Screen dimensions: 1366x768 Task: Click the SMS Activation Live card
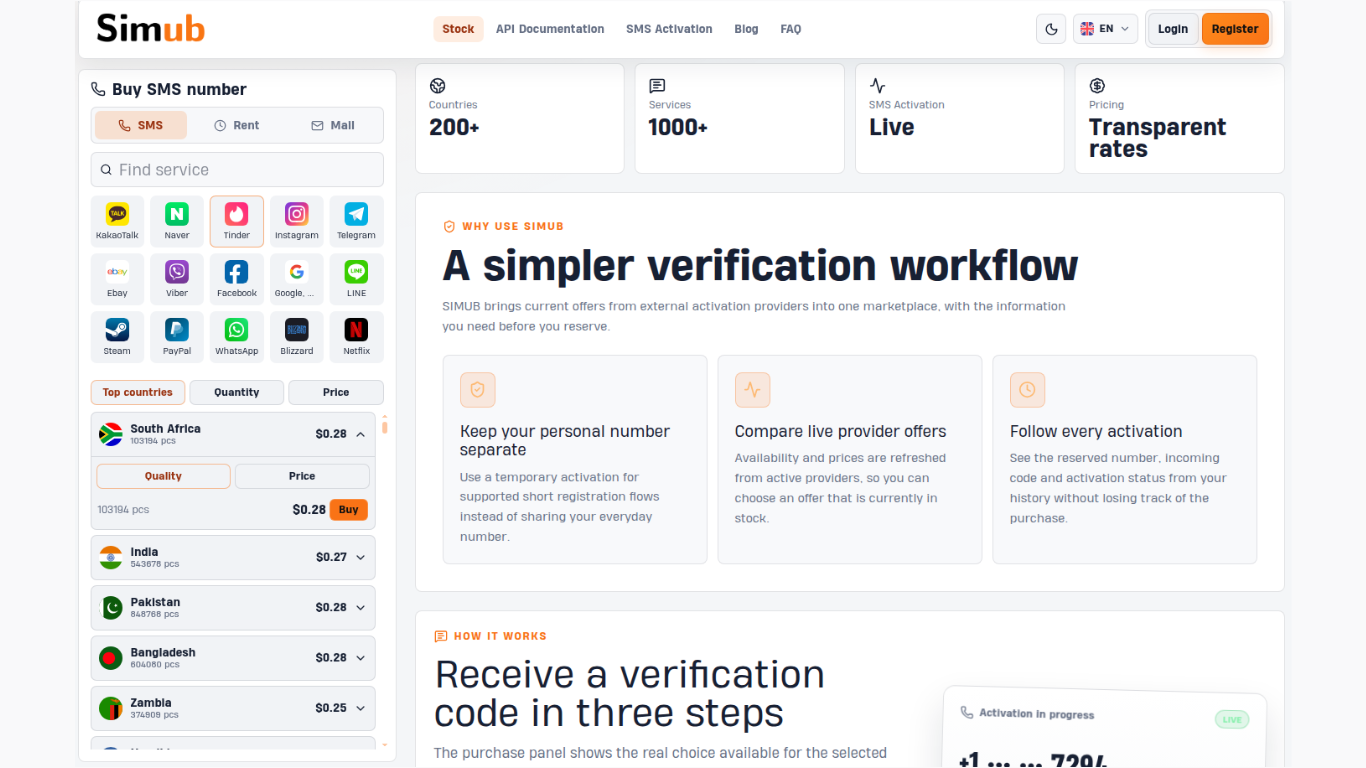click(960, 118)
